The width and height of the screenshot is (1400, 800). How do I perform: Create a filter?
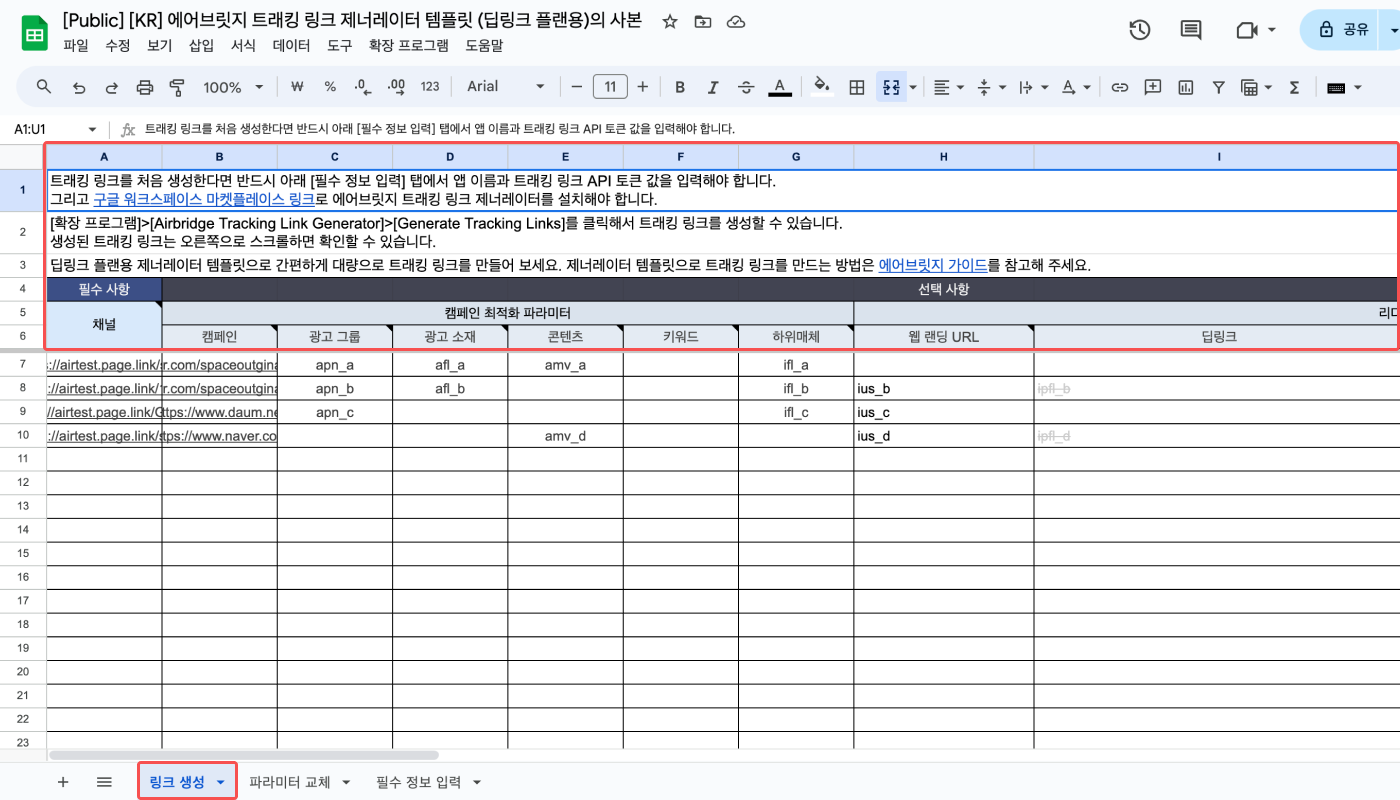(x=1219, y=87)
